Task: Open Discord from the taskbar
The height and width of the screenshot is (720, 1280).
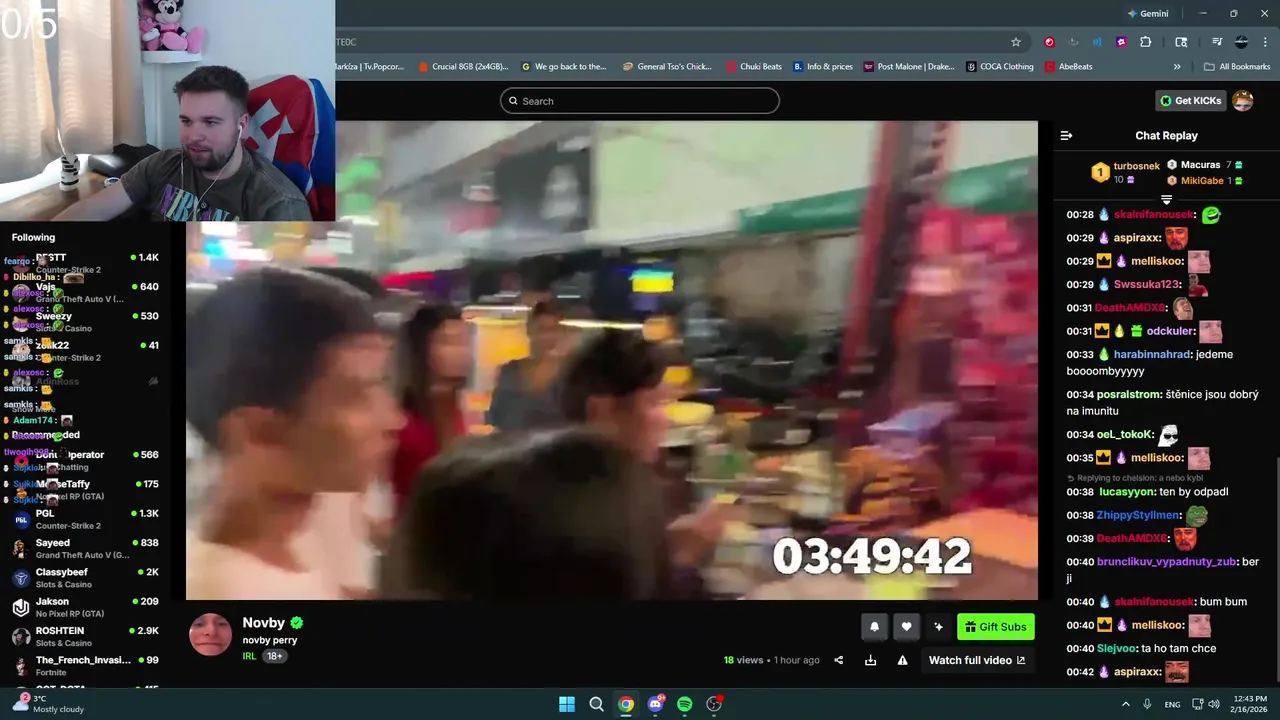Action: 655,704
